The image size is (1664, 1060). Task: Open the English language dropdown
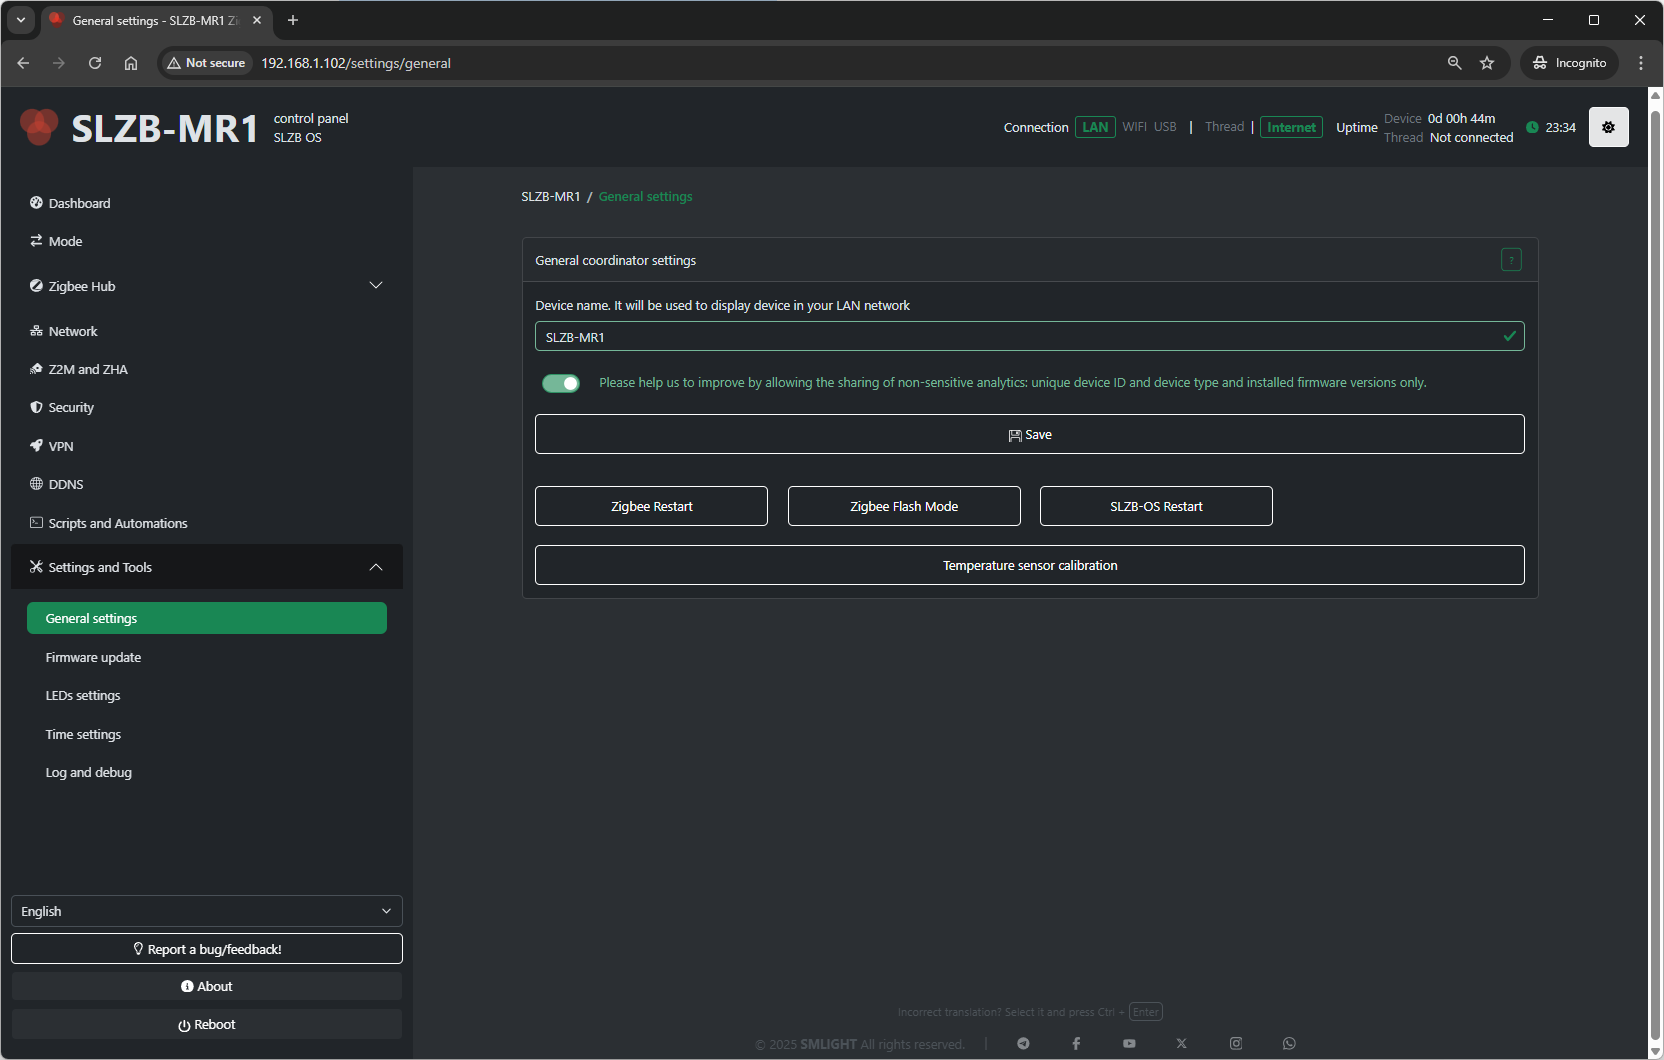tap(206, 911)
